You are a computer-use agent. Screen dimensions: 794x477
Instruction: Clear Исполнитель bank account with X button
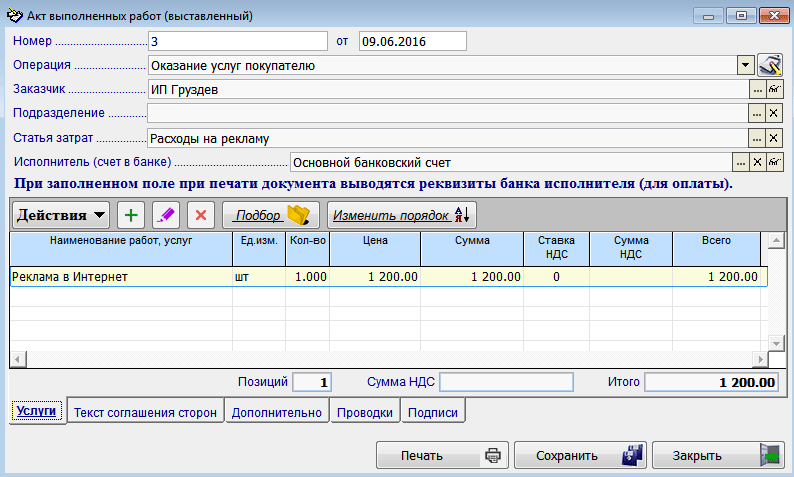point(758,163)
